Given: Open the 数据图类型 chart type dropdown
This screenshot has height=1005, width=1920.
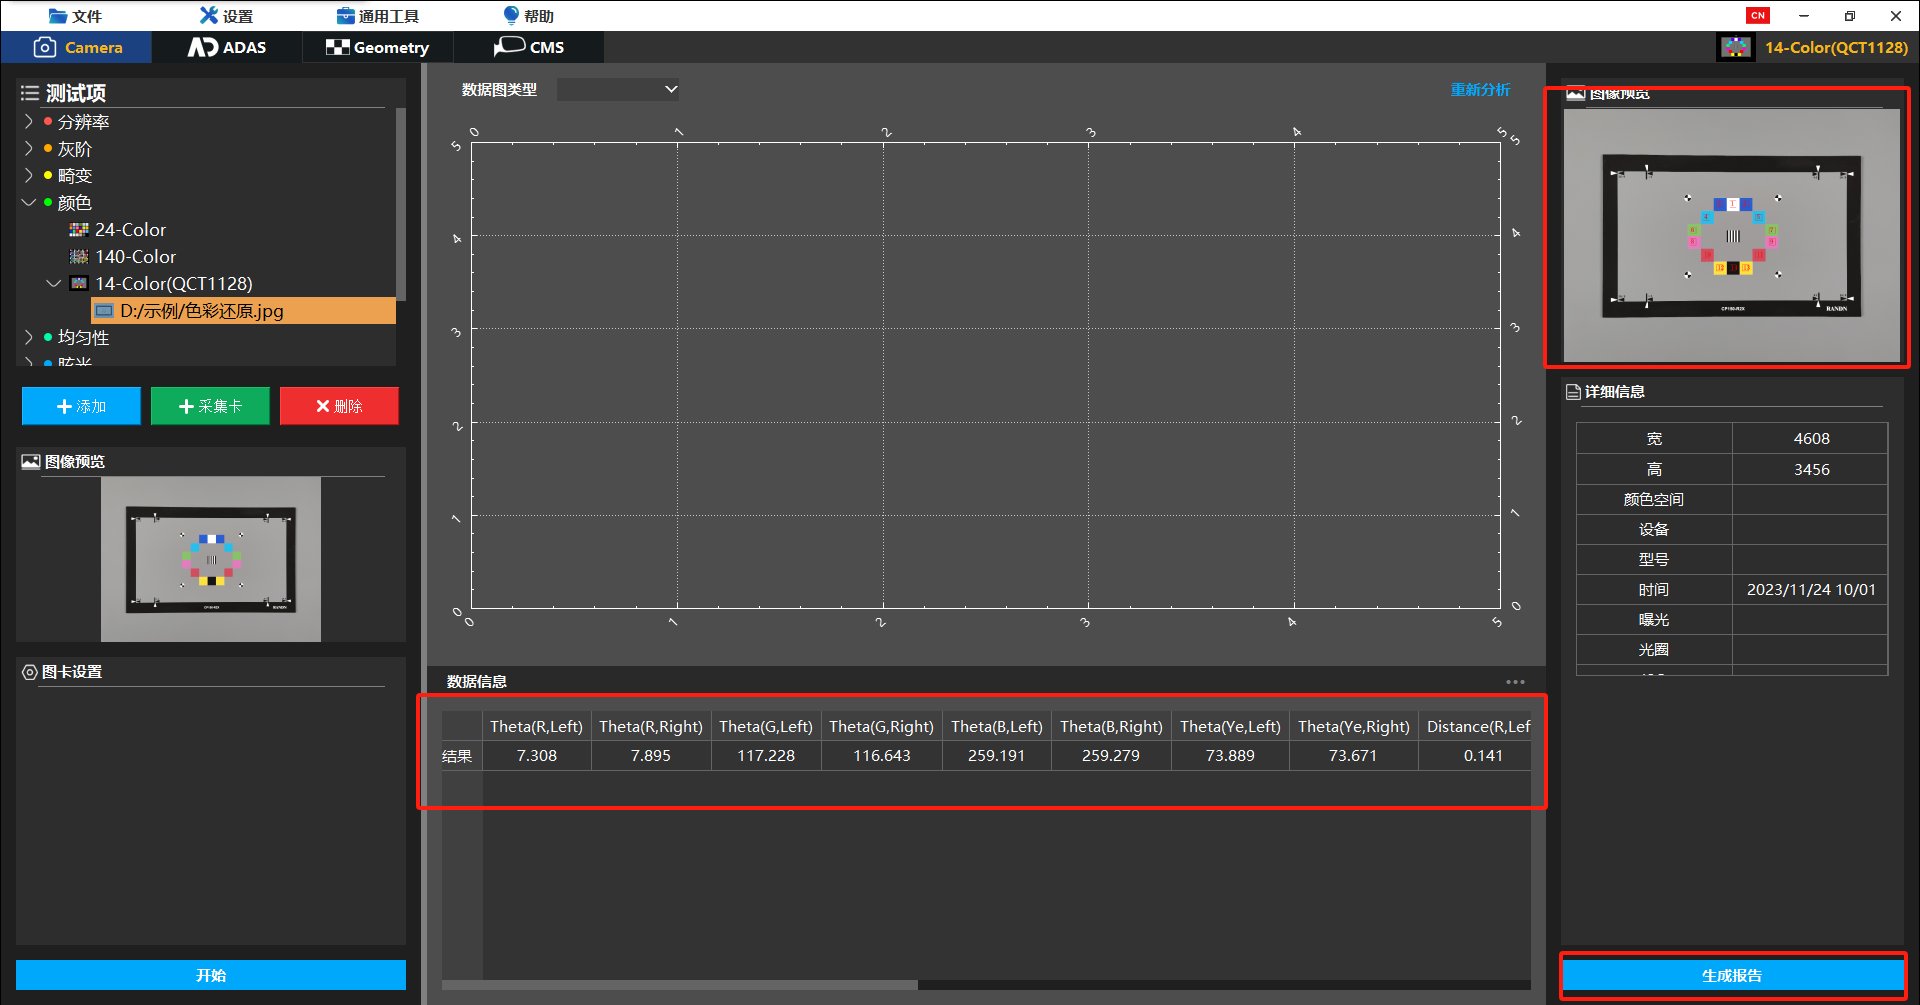Looking at the screenshot, I should pyautogui.click(x=618, y=90).
